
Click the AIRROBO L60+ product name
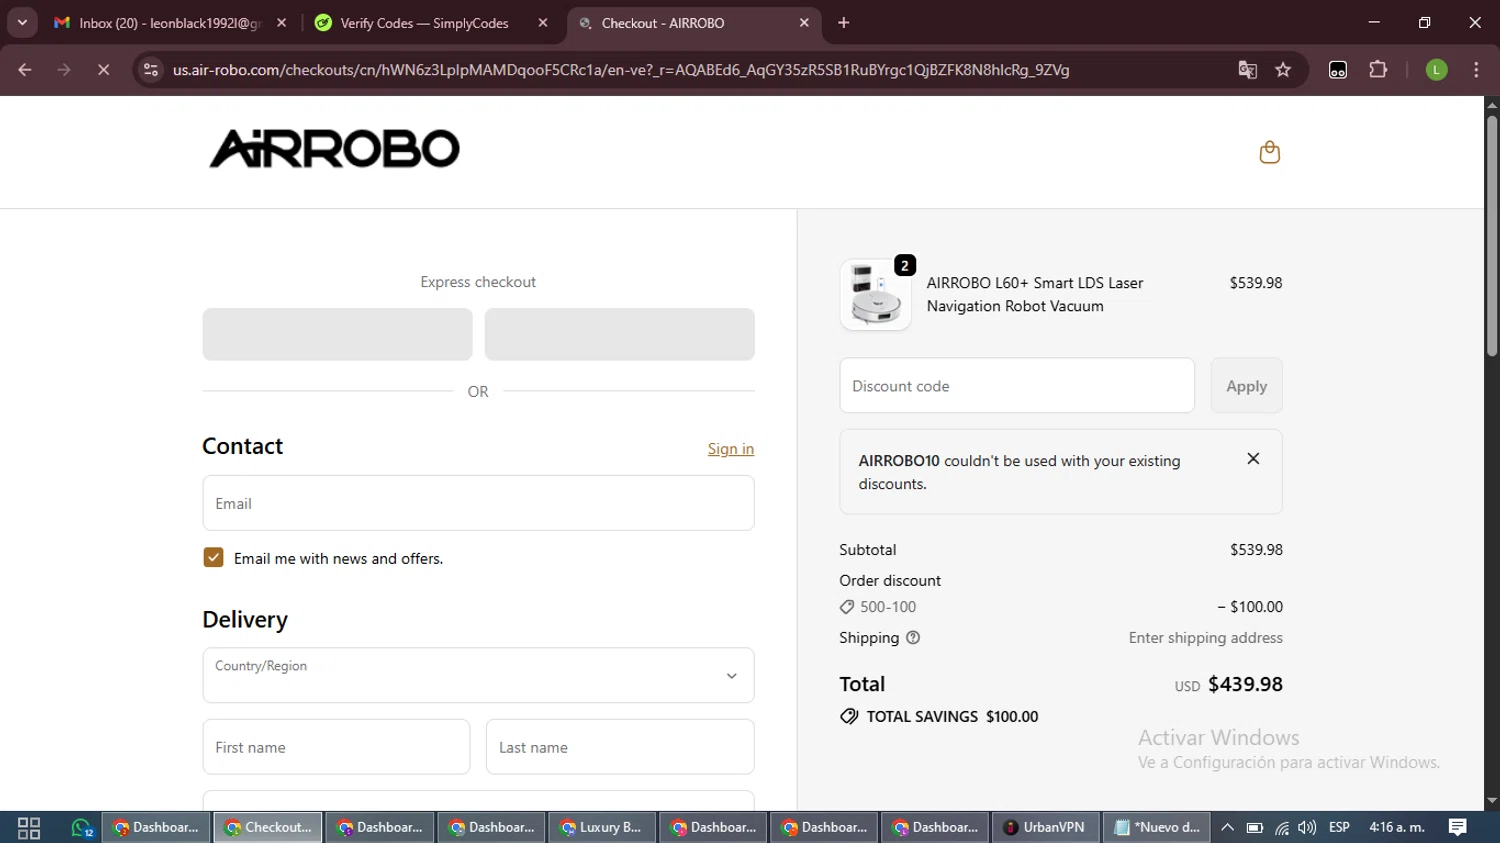tap(1034, 294)
